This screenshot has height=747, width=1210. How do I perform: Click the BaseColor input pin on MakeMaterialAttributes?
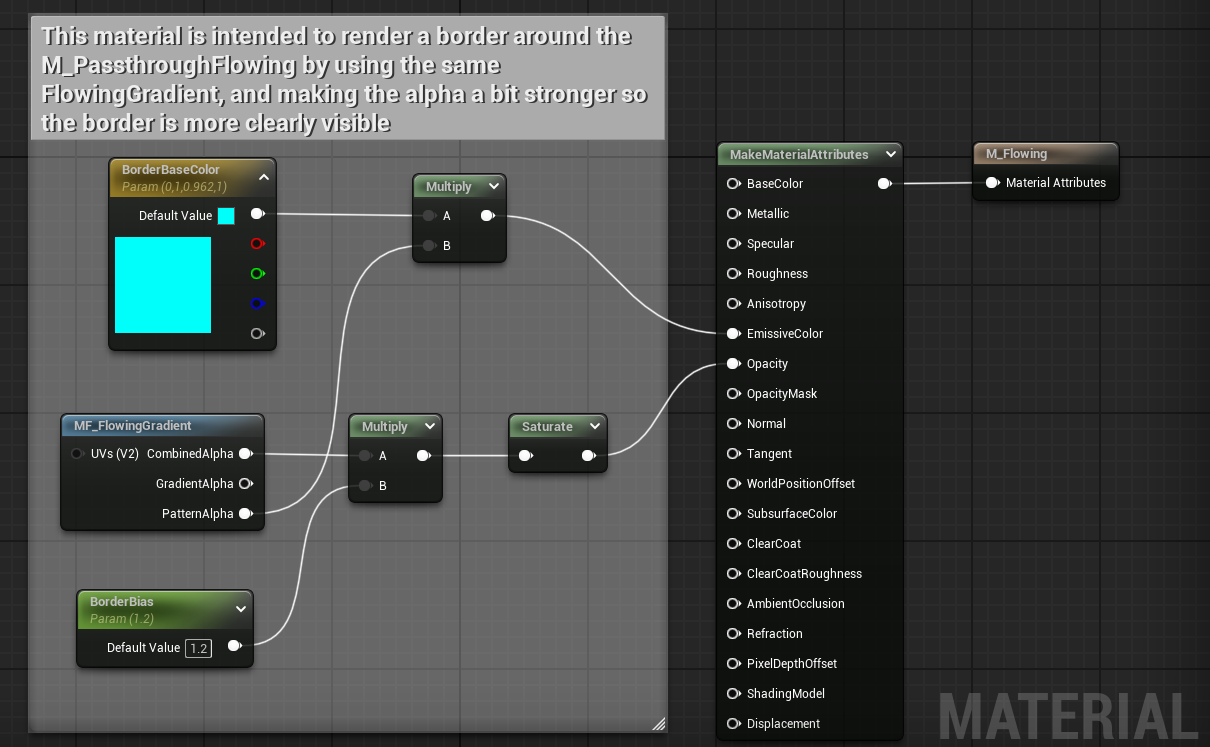click(x=733, y=183)
